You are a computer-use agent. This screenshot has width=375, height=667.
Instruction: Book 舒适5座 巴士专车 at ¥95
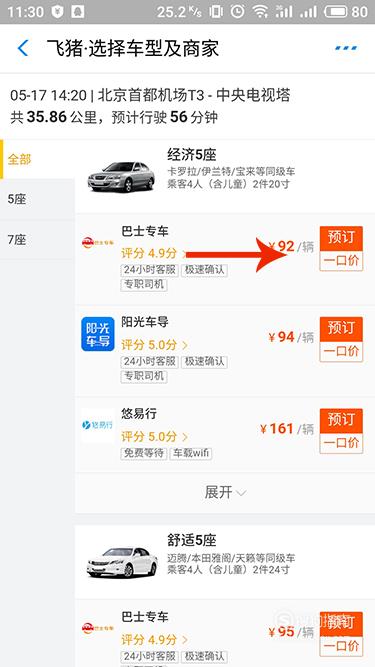click(x=341, y=624)
